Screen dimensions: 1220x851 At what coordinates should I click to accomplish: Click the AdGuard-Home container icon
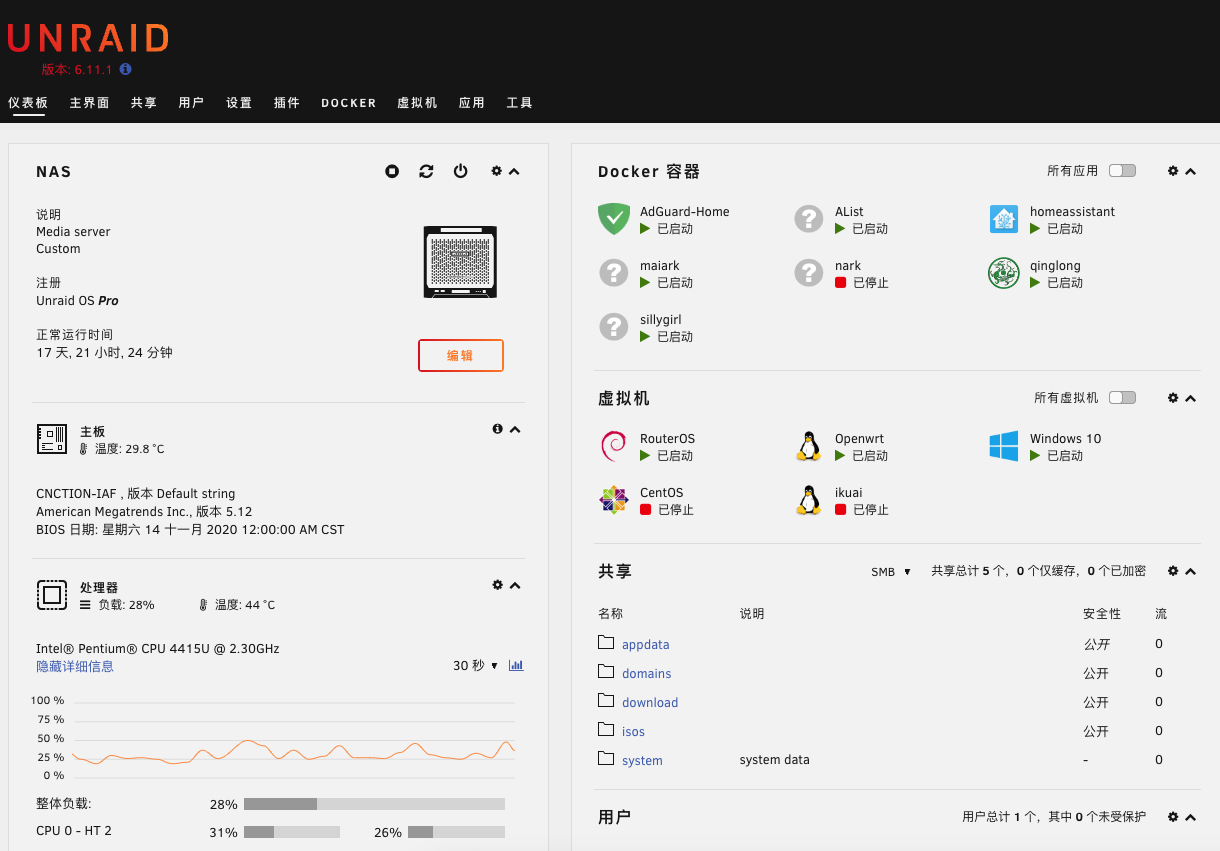coord(613,219)
